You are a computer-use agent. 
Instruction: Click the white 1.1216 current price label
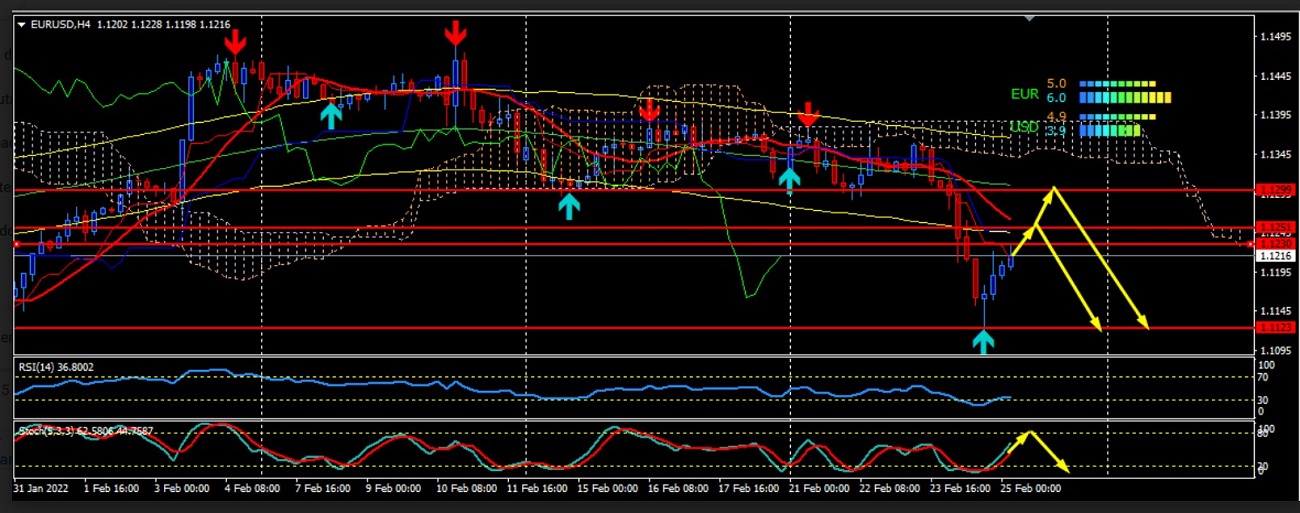point(1275,256)
